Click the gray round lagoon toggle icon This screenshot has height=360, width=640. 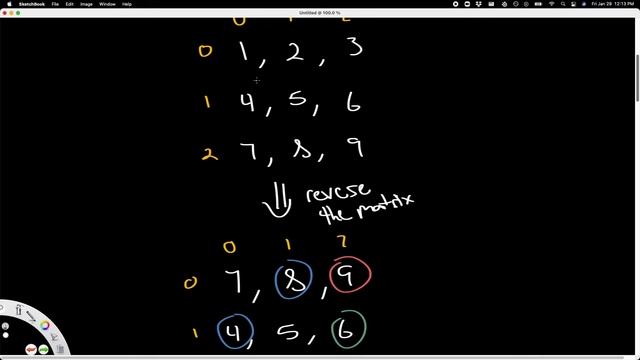click(5, 326)
